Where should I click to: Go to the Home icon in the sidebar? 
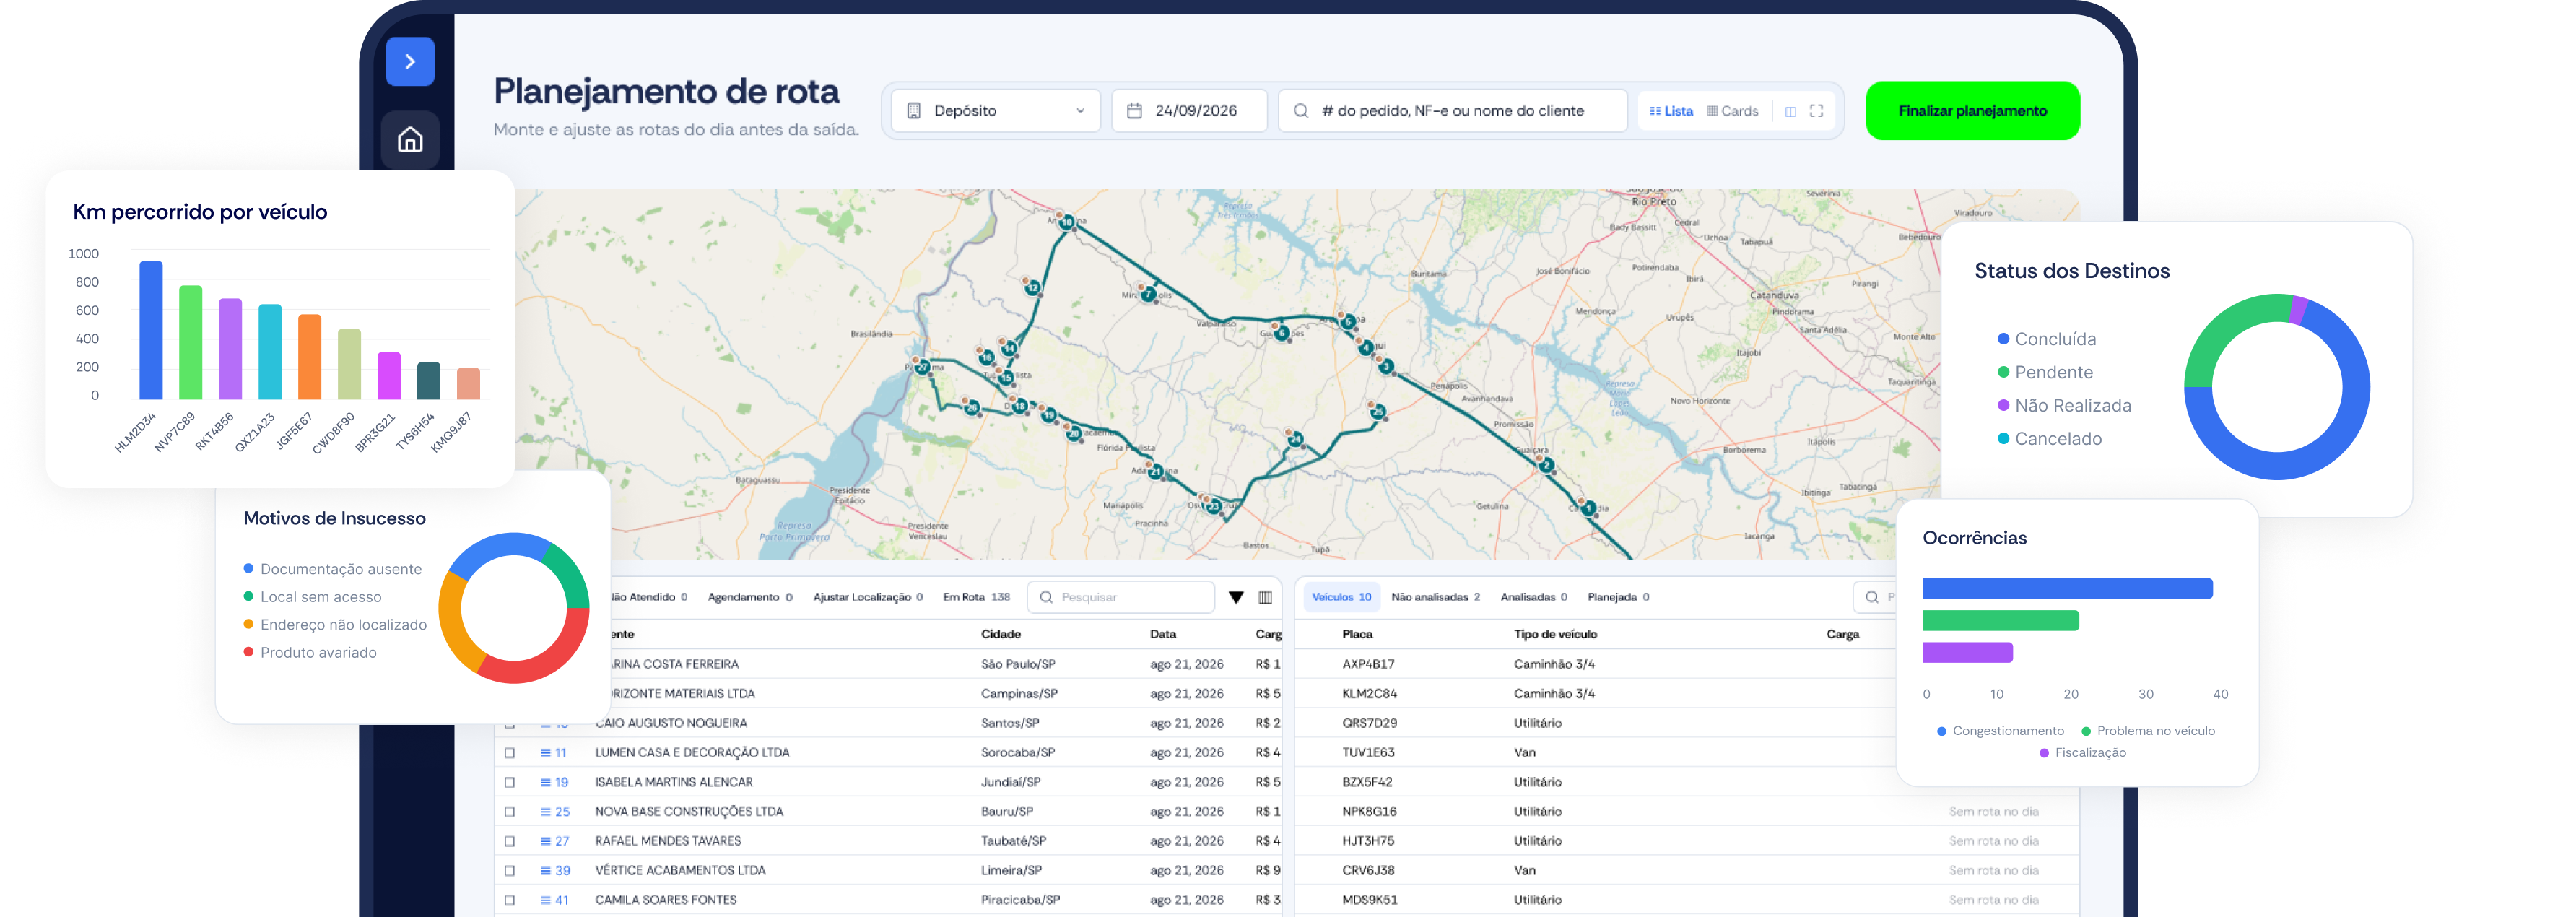pyautogui.click(x=410, y=140)
